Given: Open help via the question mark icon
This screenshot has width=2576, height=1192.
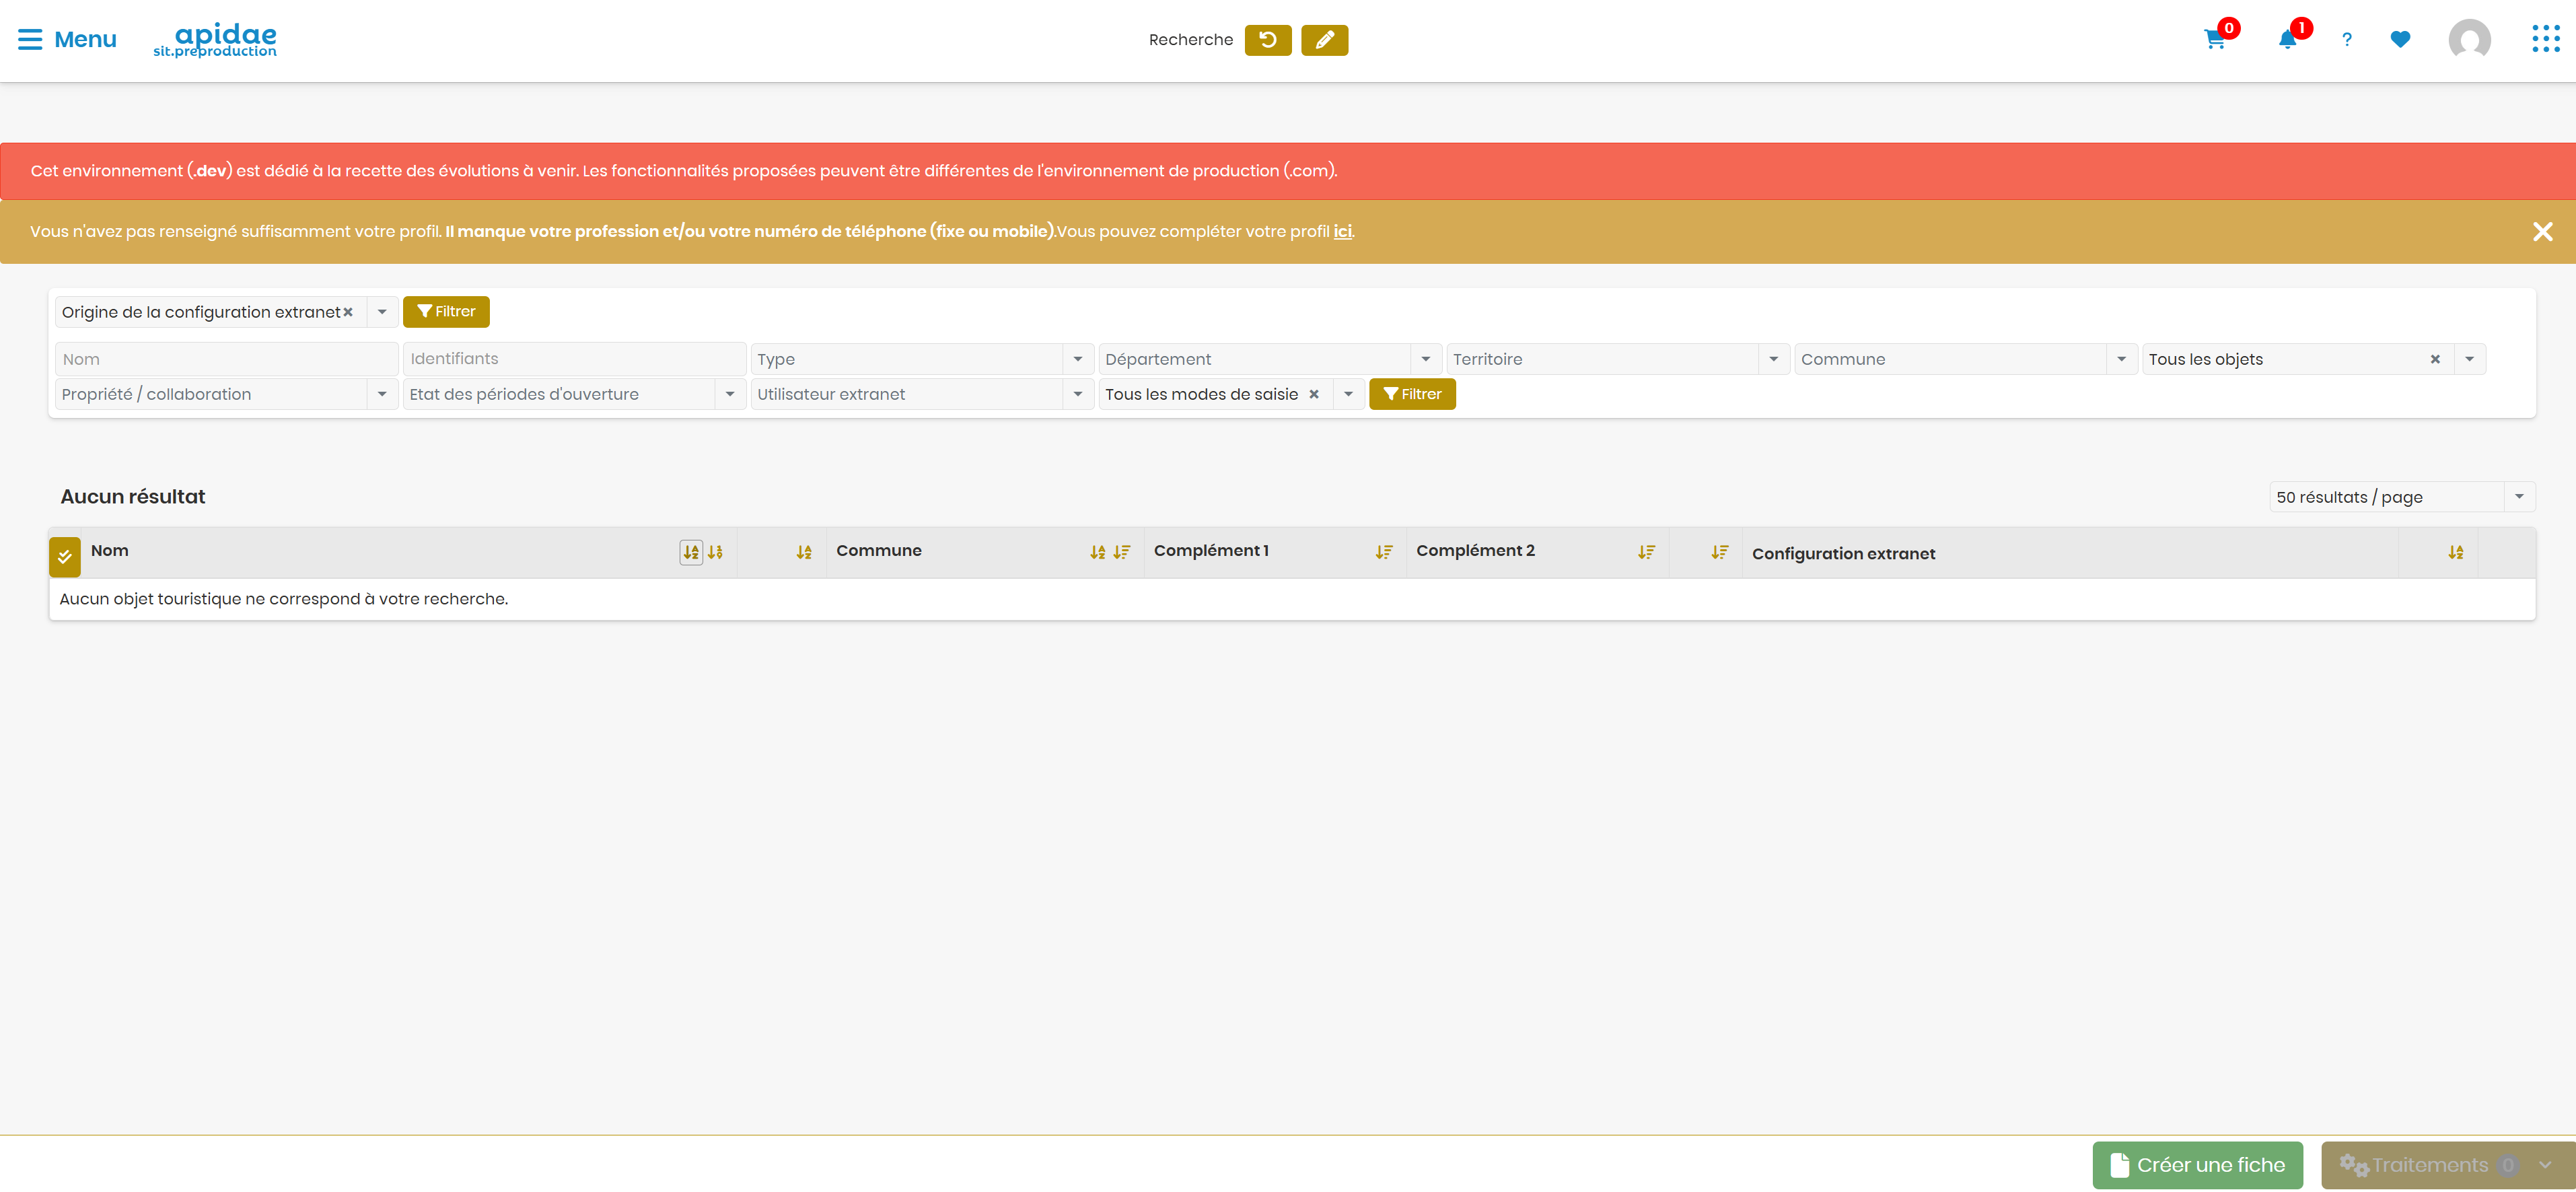Looking at the screenshot, I should tap(2347, 40).
